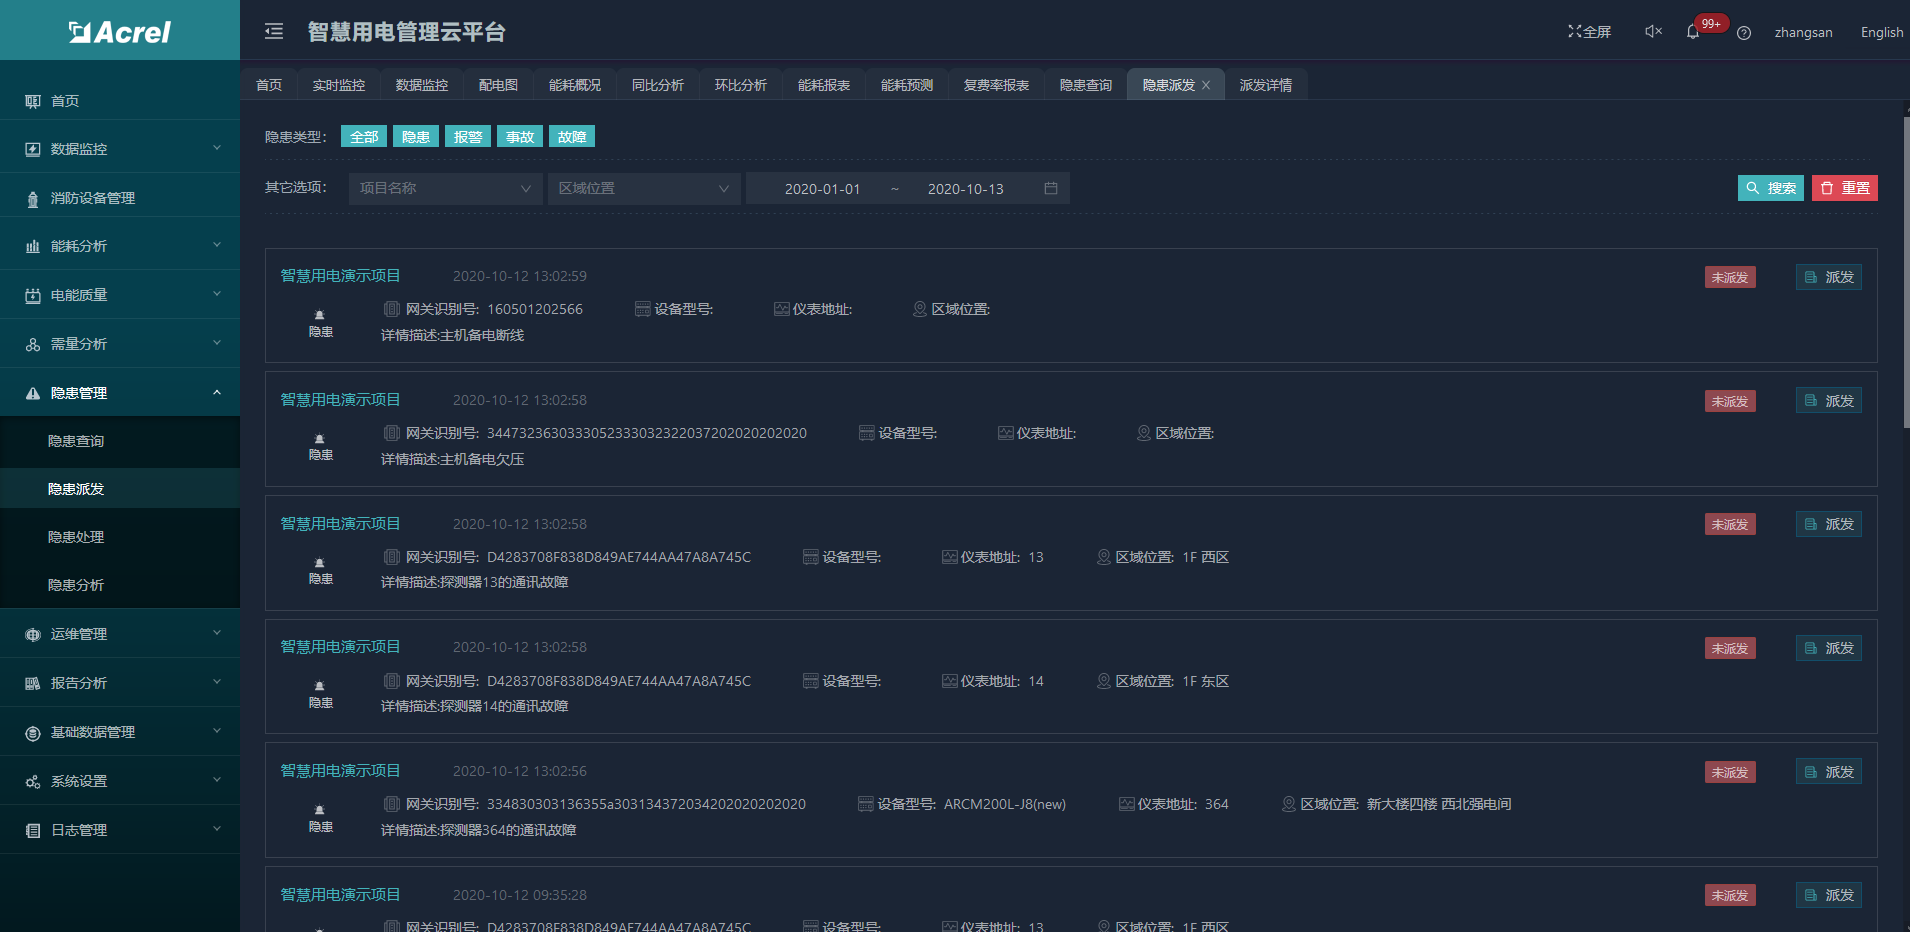Expand 运维管理 sidebar menu chevron

217,634
